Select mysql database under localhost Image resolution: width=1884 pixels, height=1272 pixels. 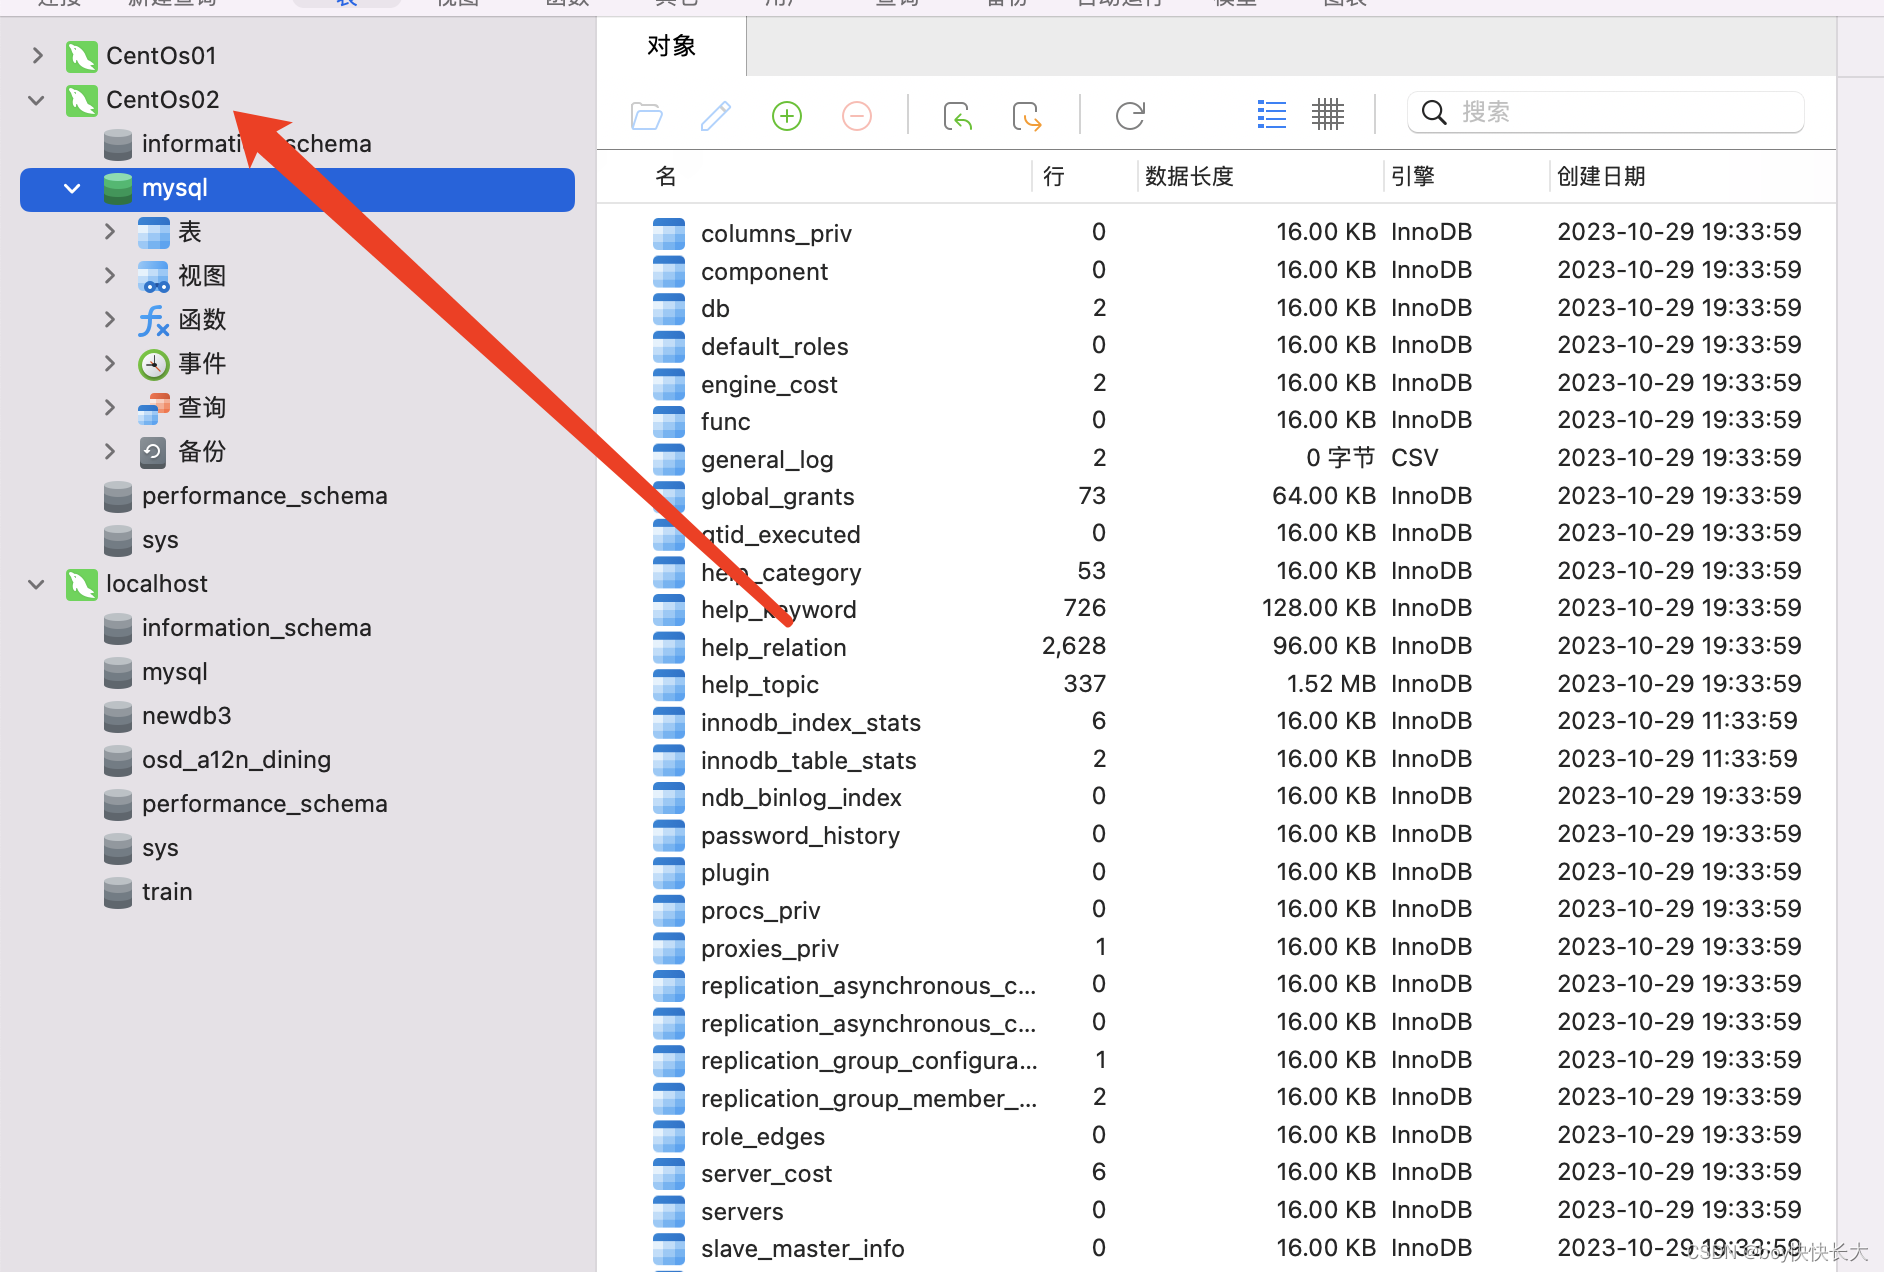[x=174, y=672]
